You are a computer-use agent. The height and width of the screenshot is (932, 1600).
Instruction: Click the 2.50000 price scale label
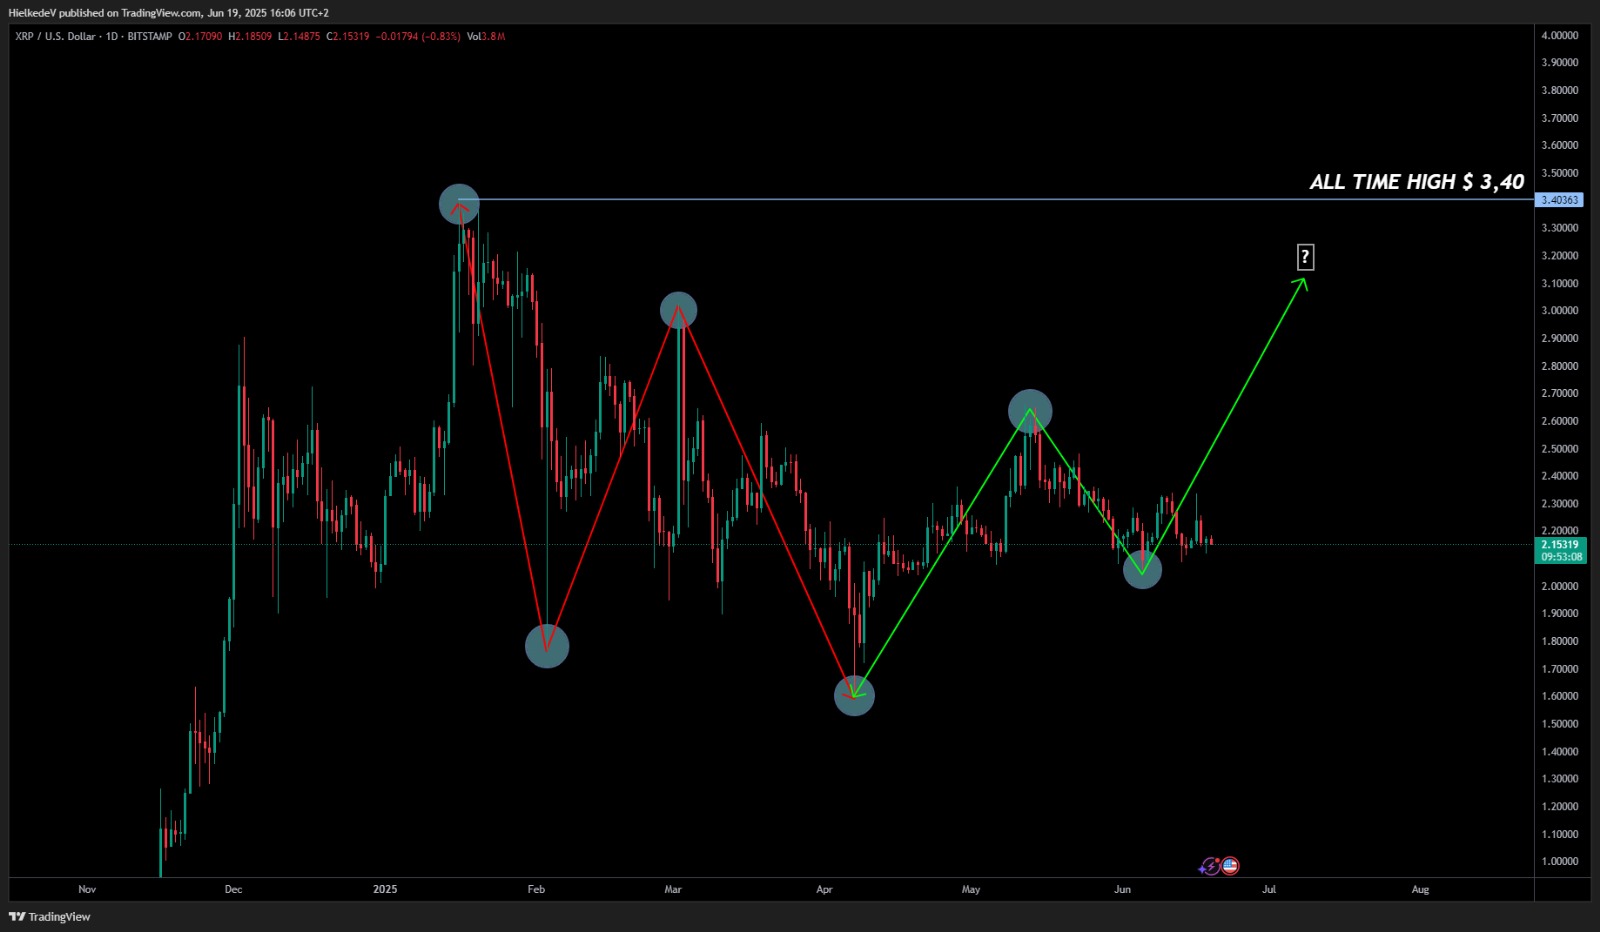point(1560,448)
